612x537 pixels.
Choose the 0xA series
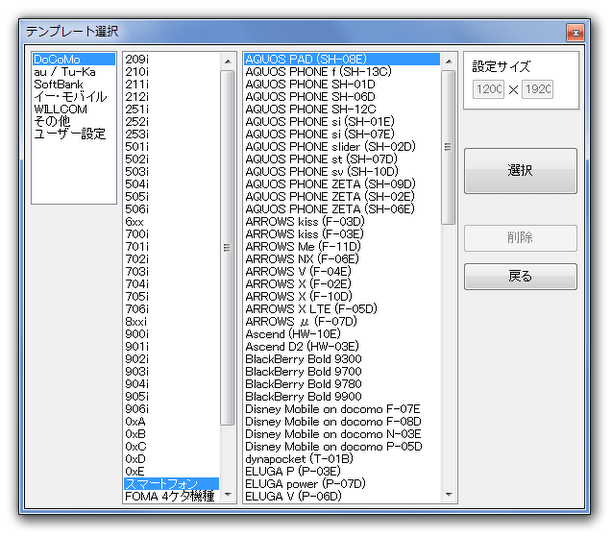click(171, 421)
